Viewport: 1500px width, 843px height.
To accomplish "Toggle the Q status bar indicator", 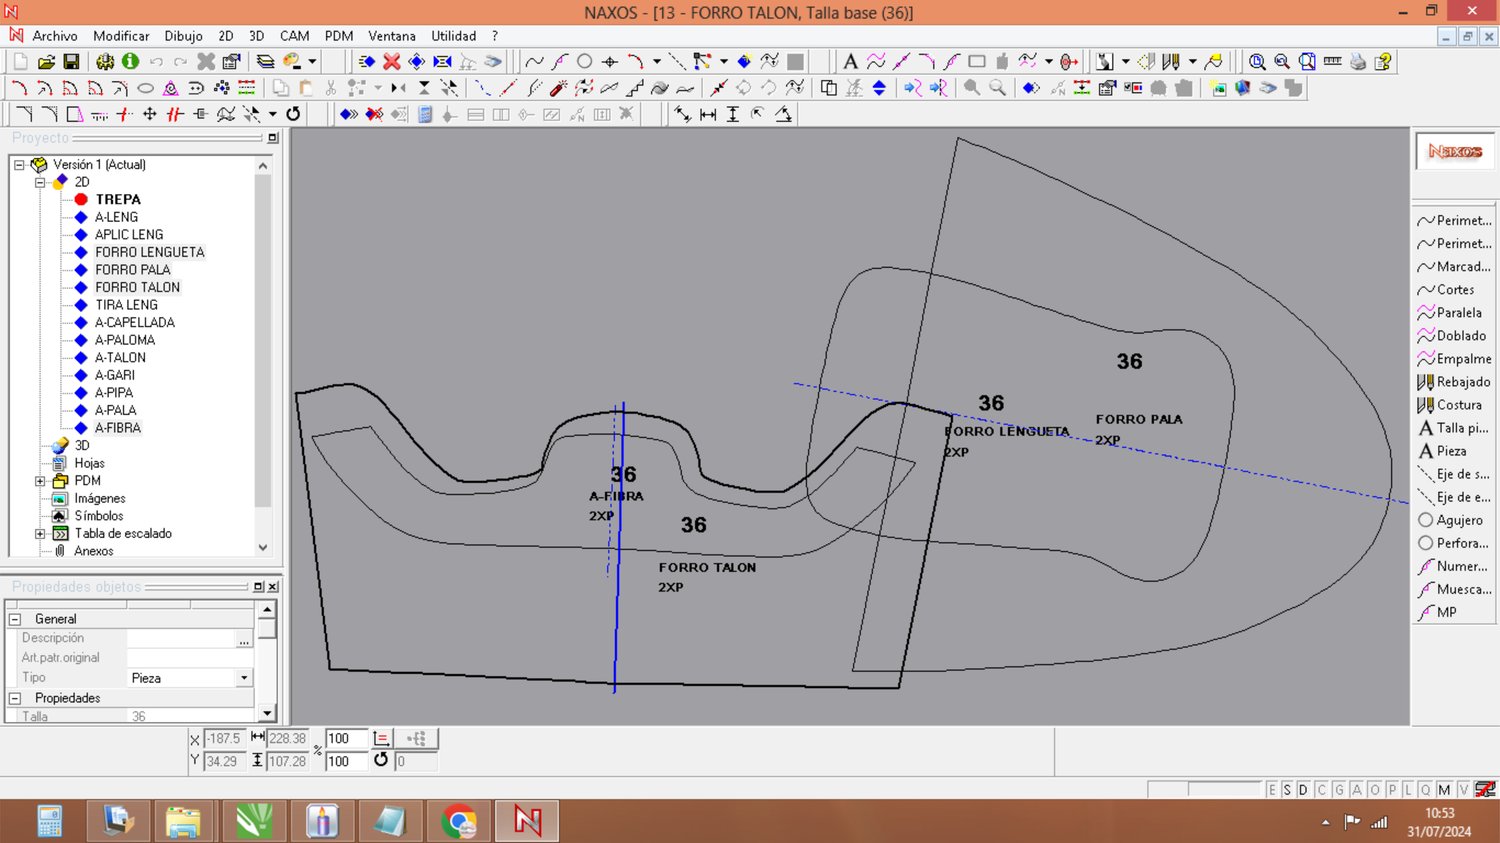I will tap(1426, 790).
